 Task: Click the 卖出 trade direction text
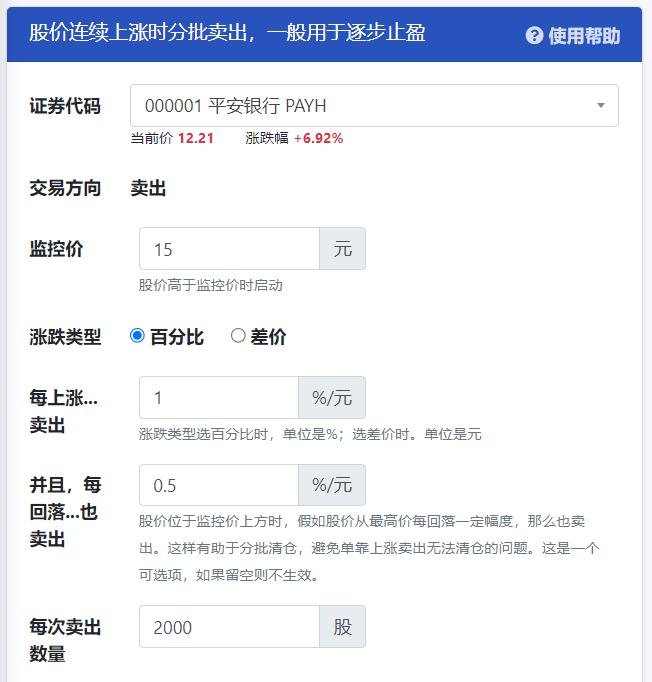pyautogui.click(x=148, y=188)
